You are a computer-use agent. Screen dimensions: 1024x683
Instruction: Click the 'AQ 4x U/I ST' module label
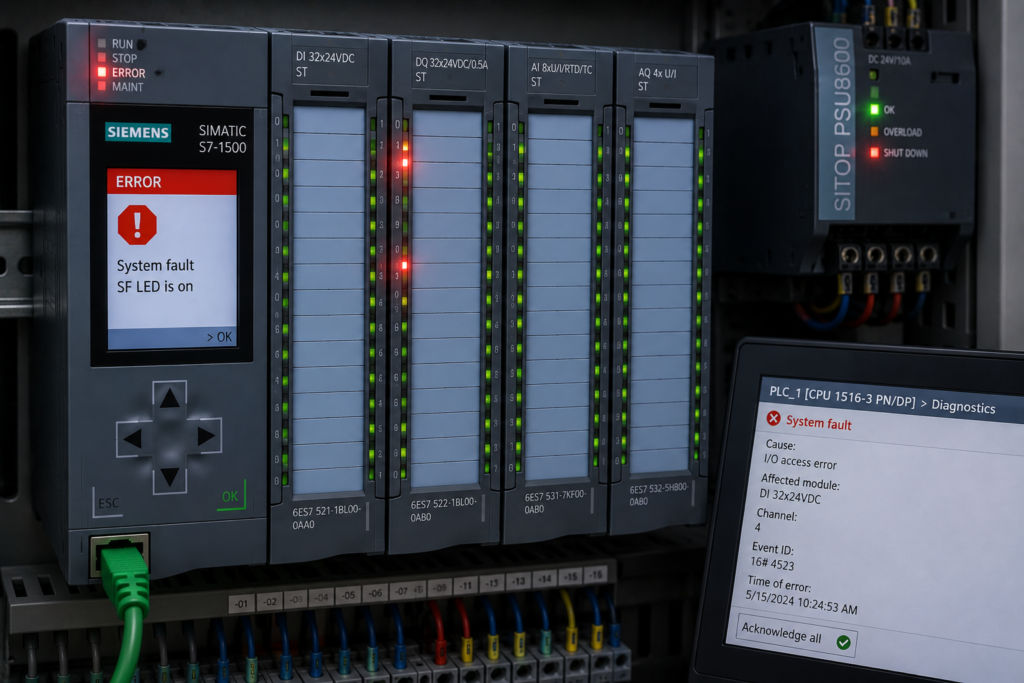click(656, 80)
